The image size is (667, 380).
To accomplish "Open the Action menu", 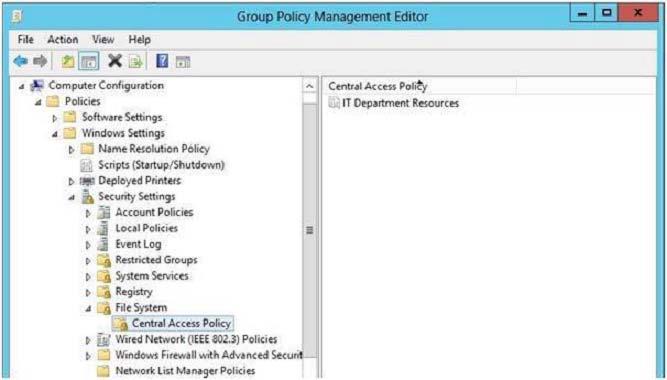I will tap(63, 40).
